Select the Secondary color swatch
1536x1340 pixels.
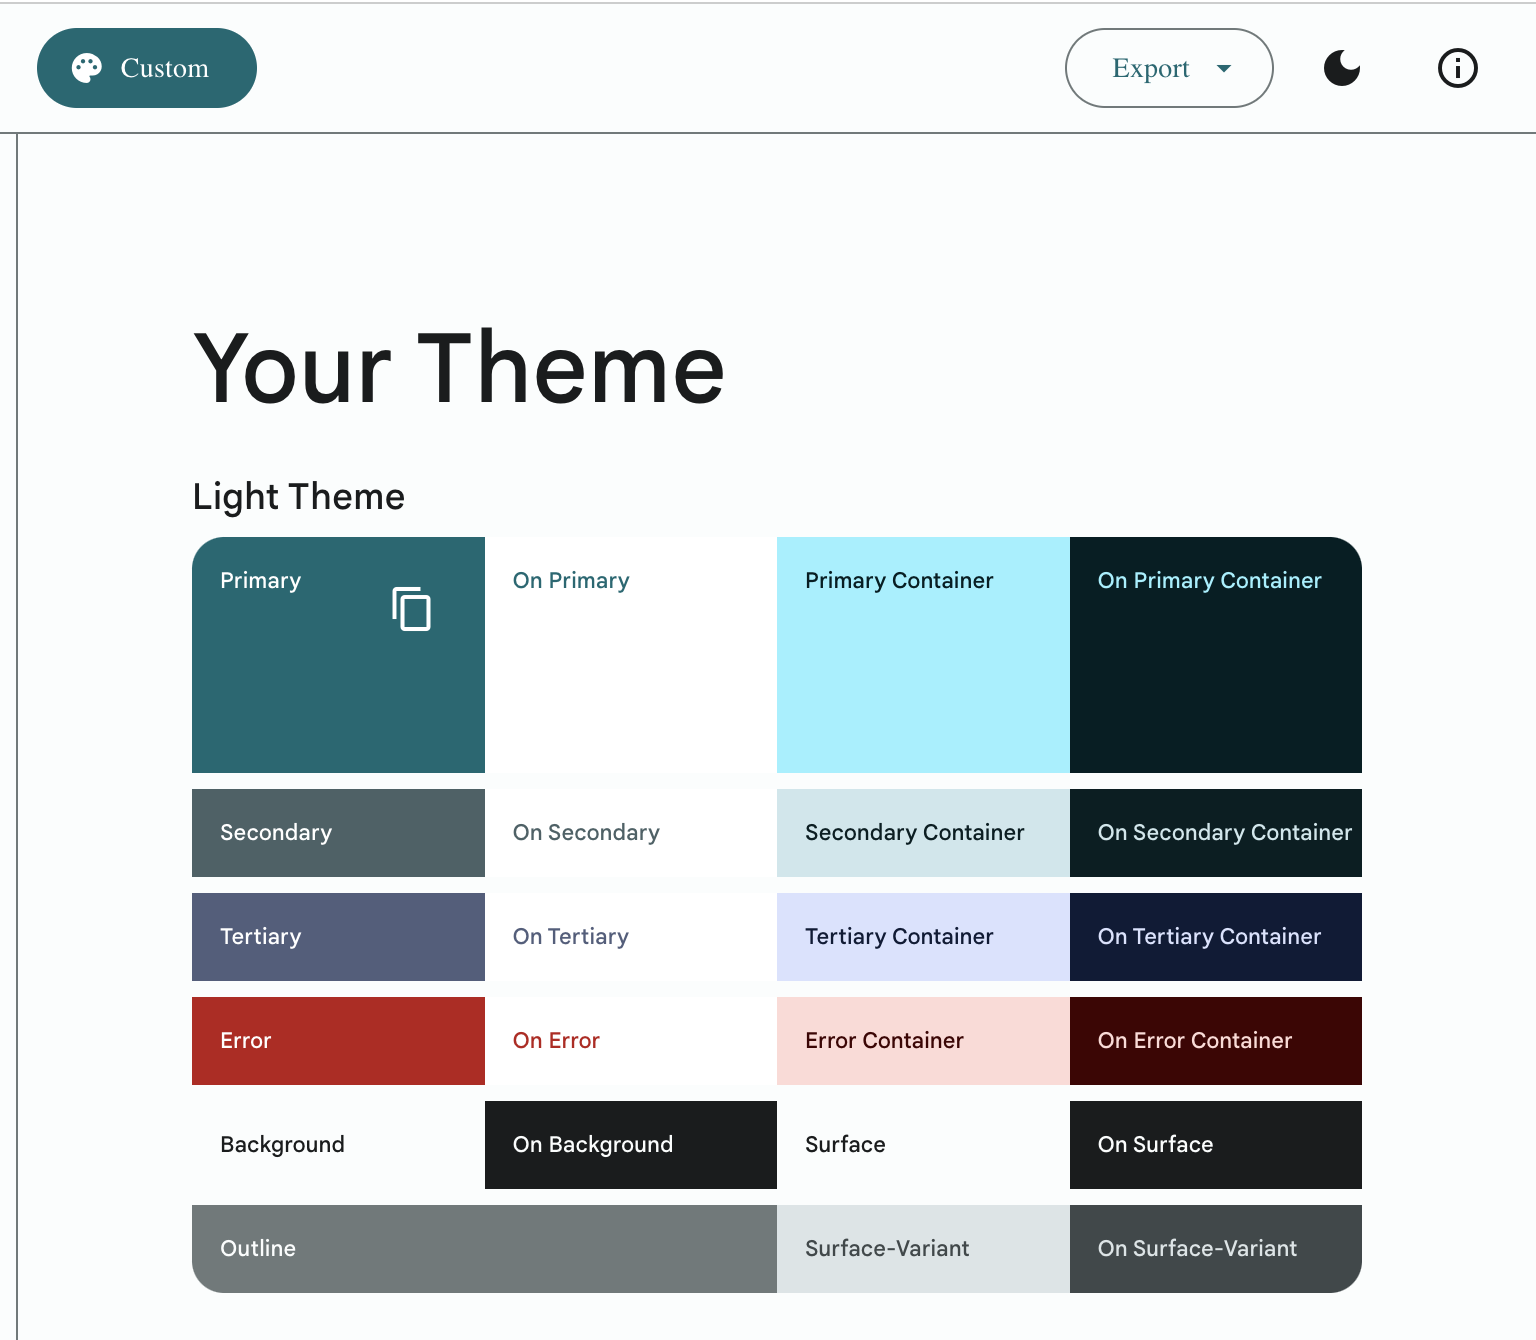pos(338,832)
